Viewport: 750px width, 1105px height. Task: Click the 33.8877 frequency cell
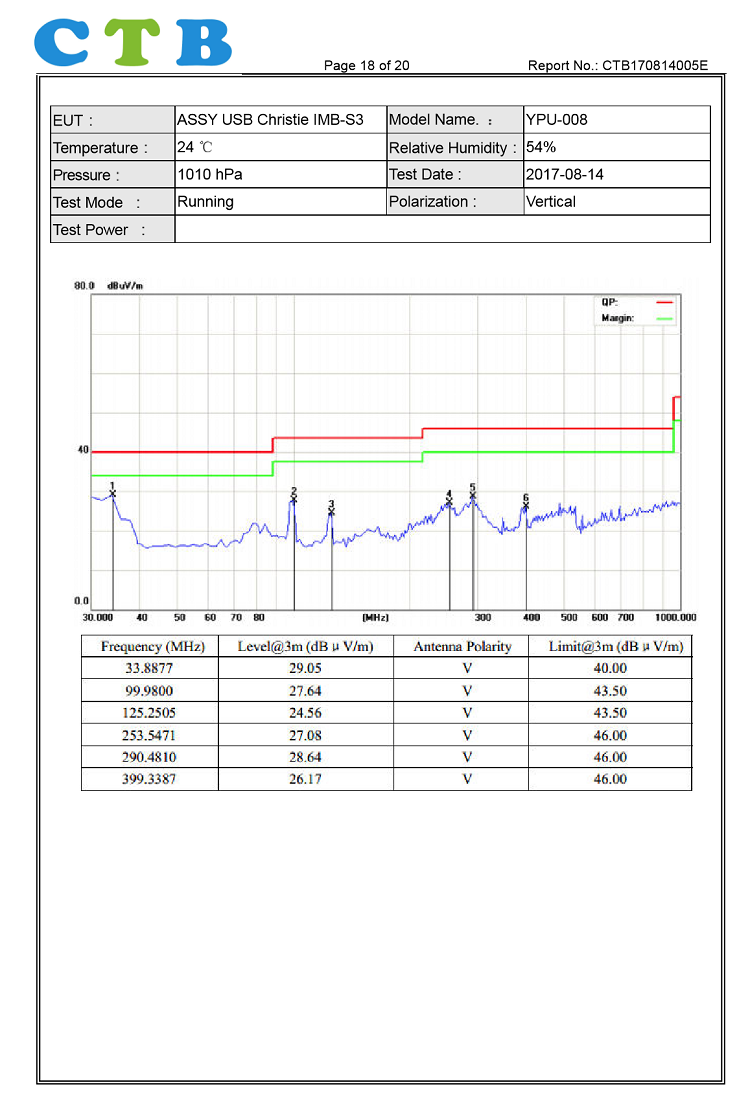pyautogui.click(x=151, y=669)
